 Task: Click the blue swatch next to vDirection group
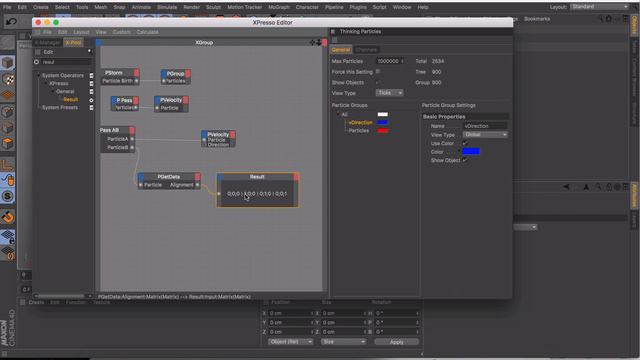pyautogui.click(x=382, y=122)
